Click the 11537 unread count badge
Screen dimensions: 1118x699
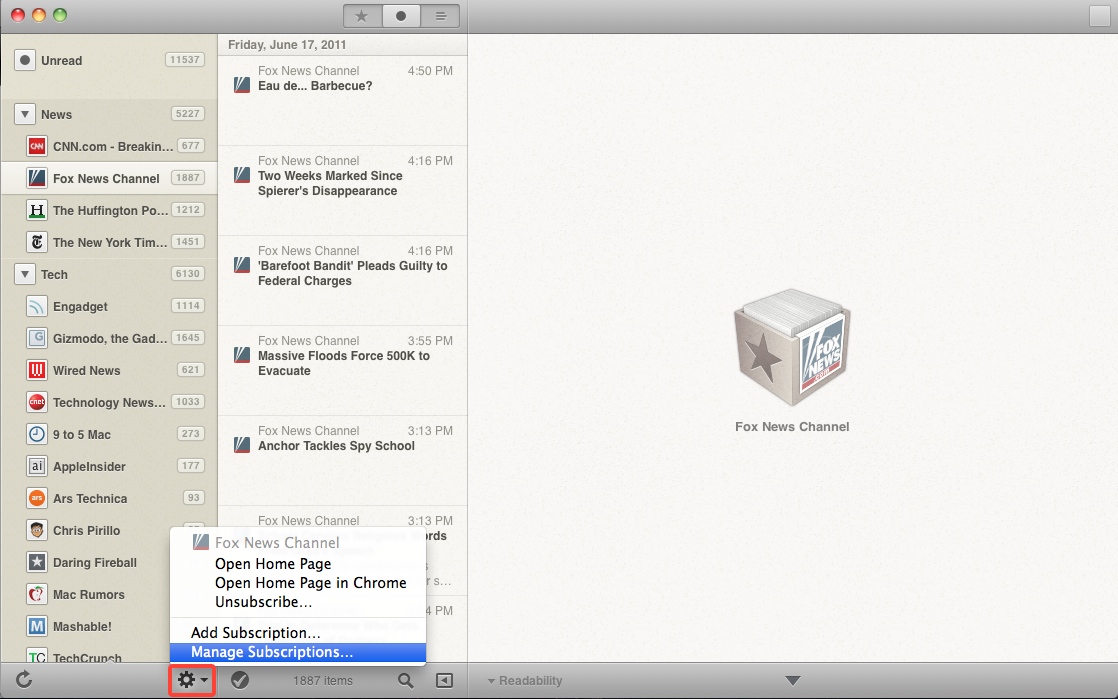(185, 59)
